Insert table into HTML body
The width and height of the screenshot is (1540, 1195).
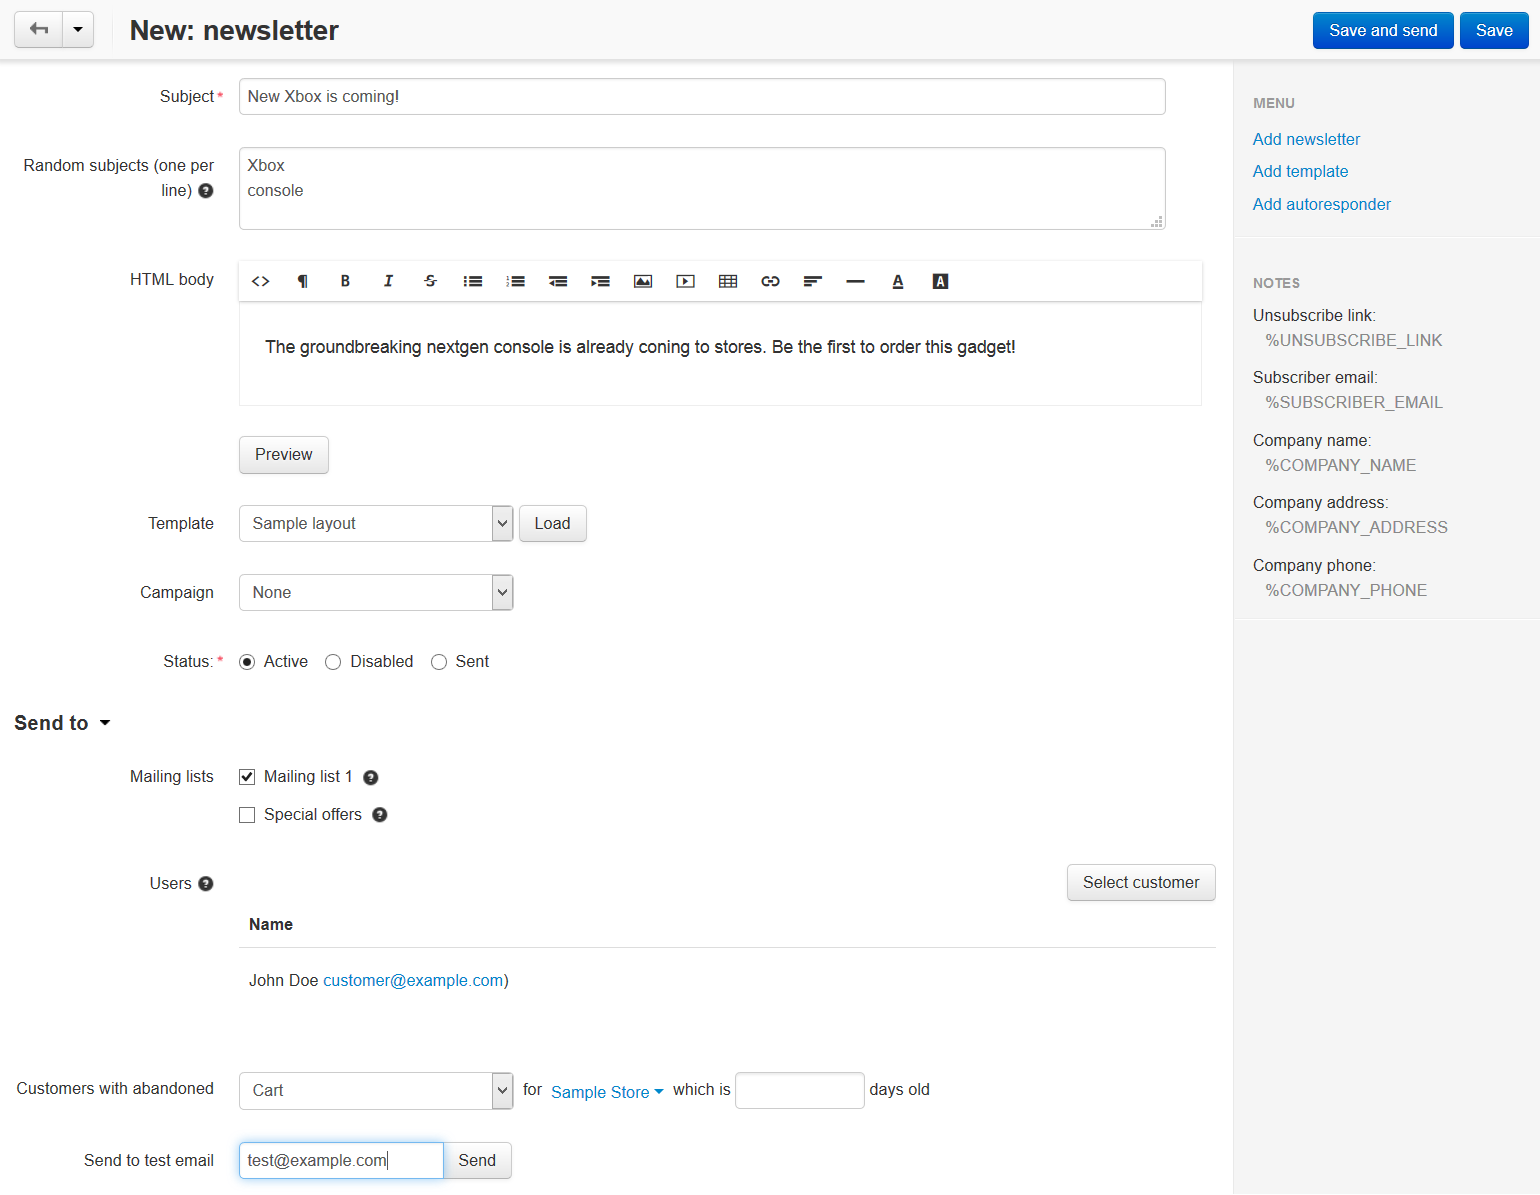[x=728, y=282]
